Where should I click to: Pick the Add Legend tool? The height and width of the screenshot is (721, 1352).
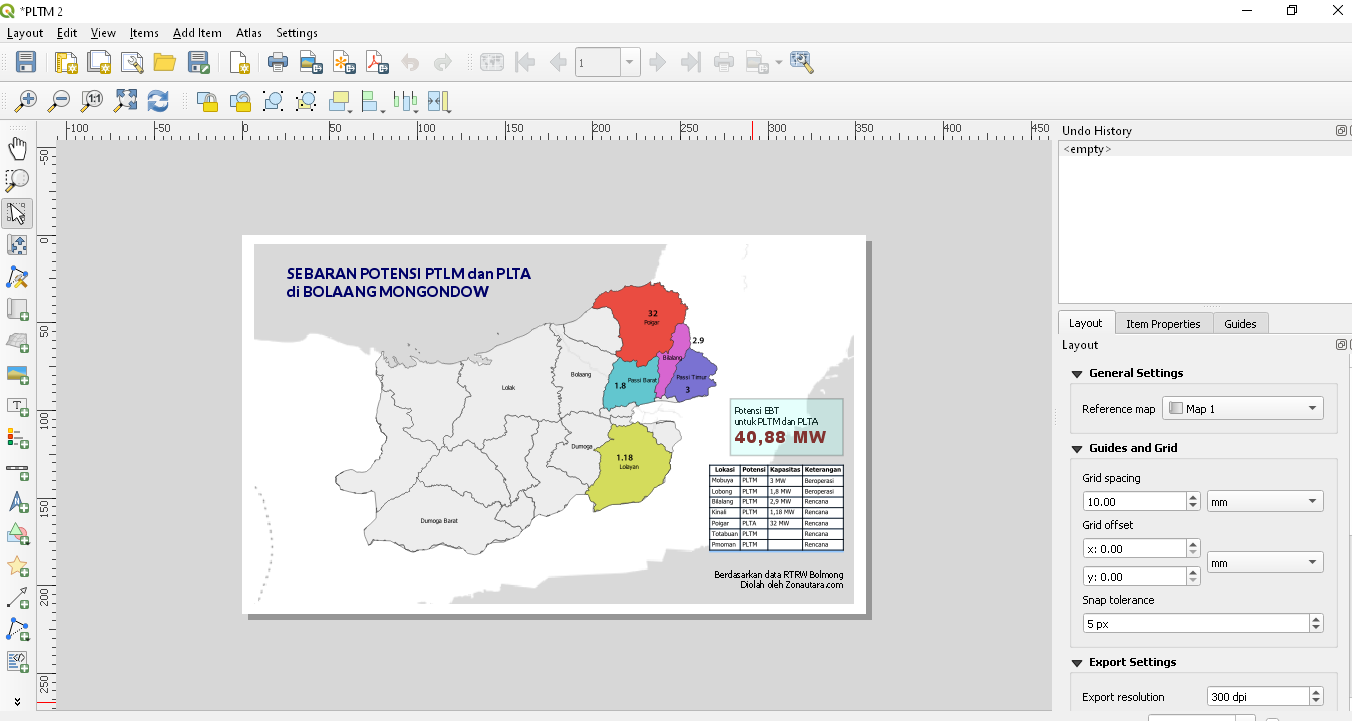coord(17,438)
